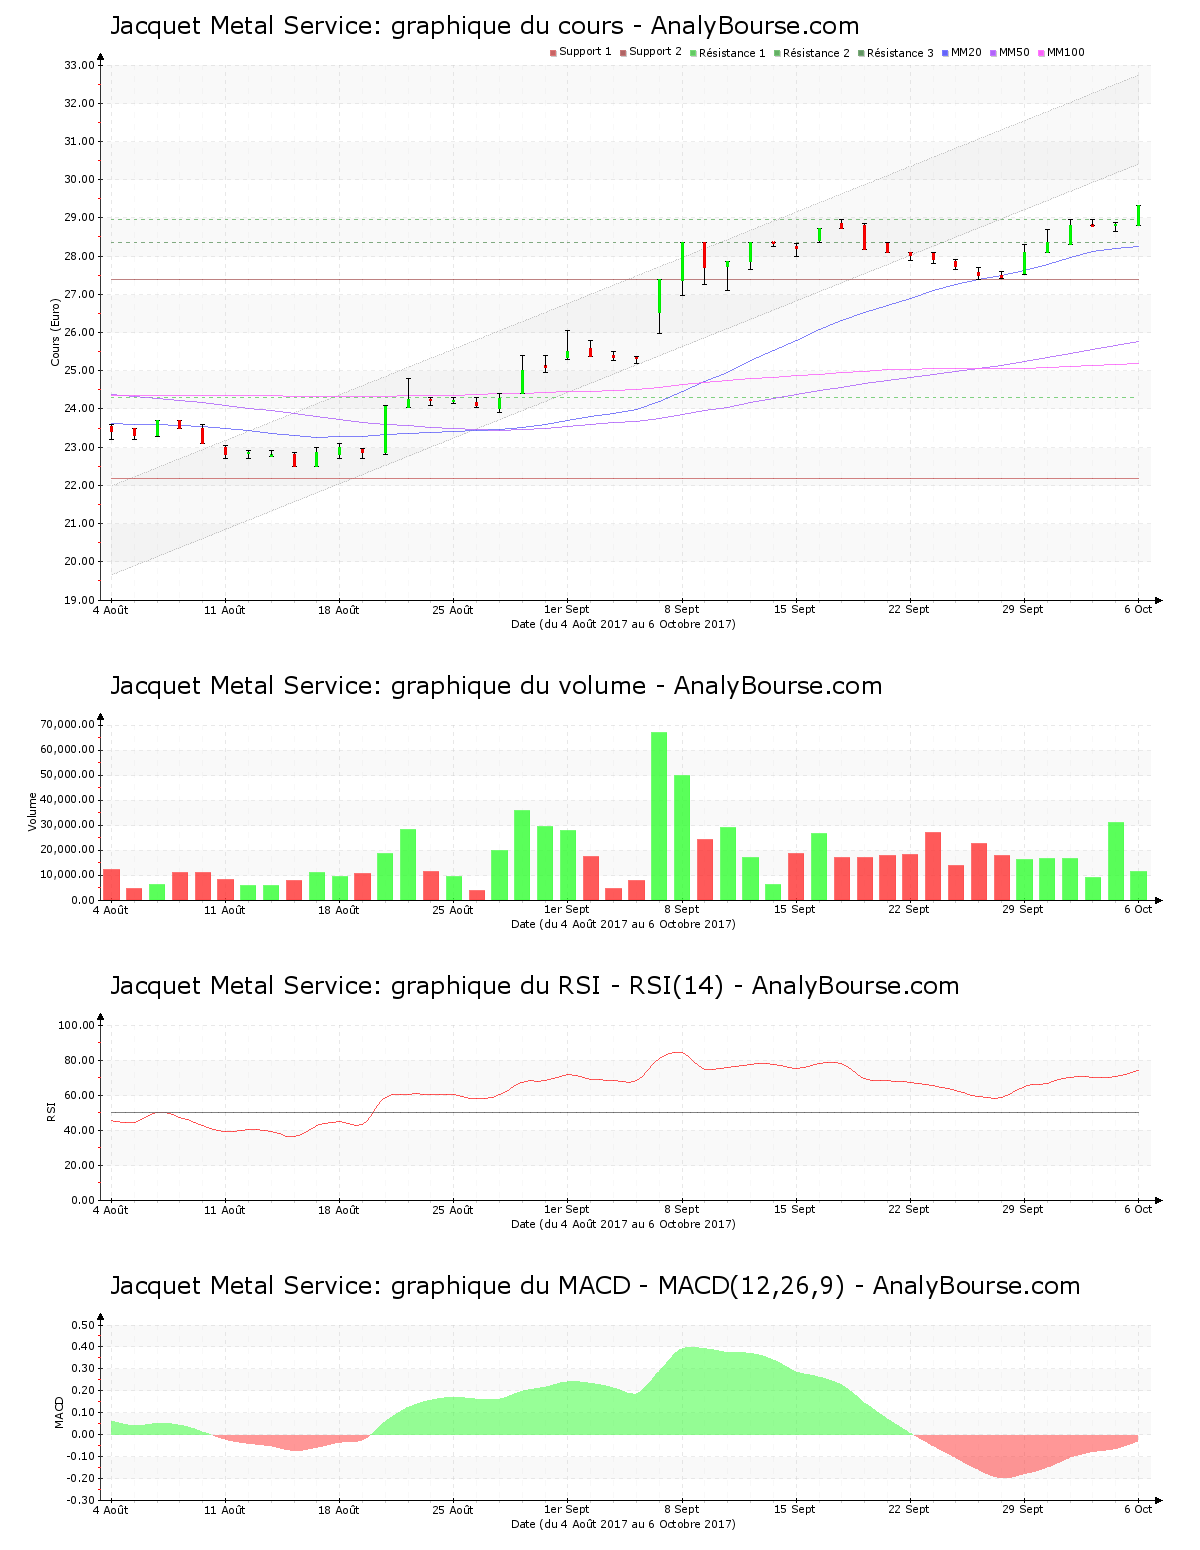Click the 'graphique du volume' chart title
1200x1550 pixels.
point(496,686)
